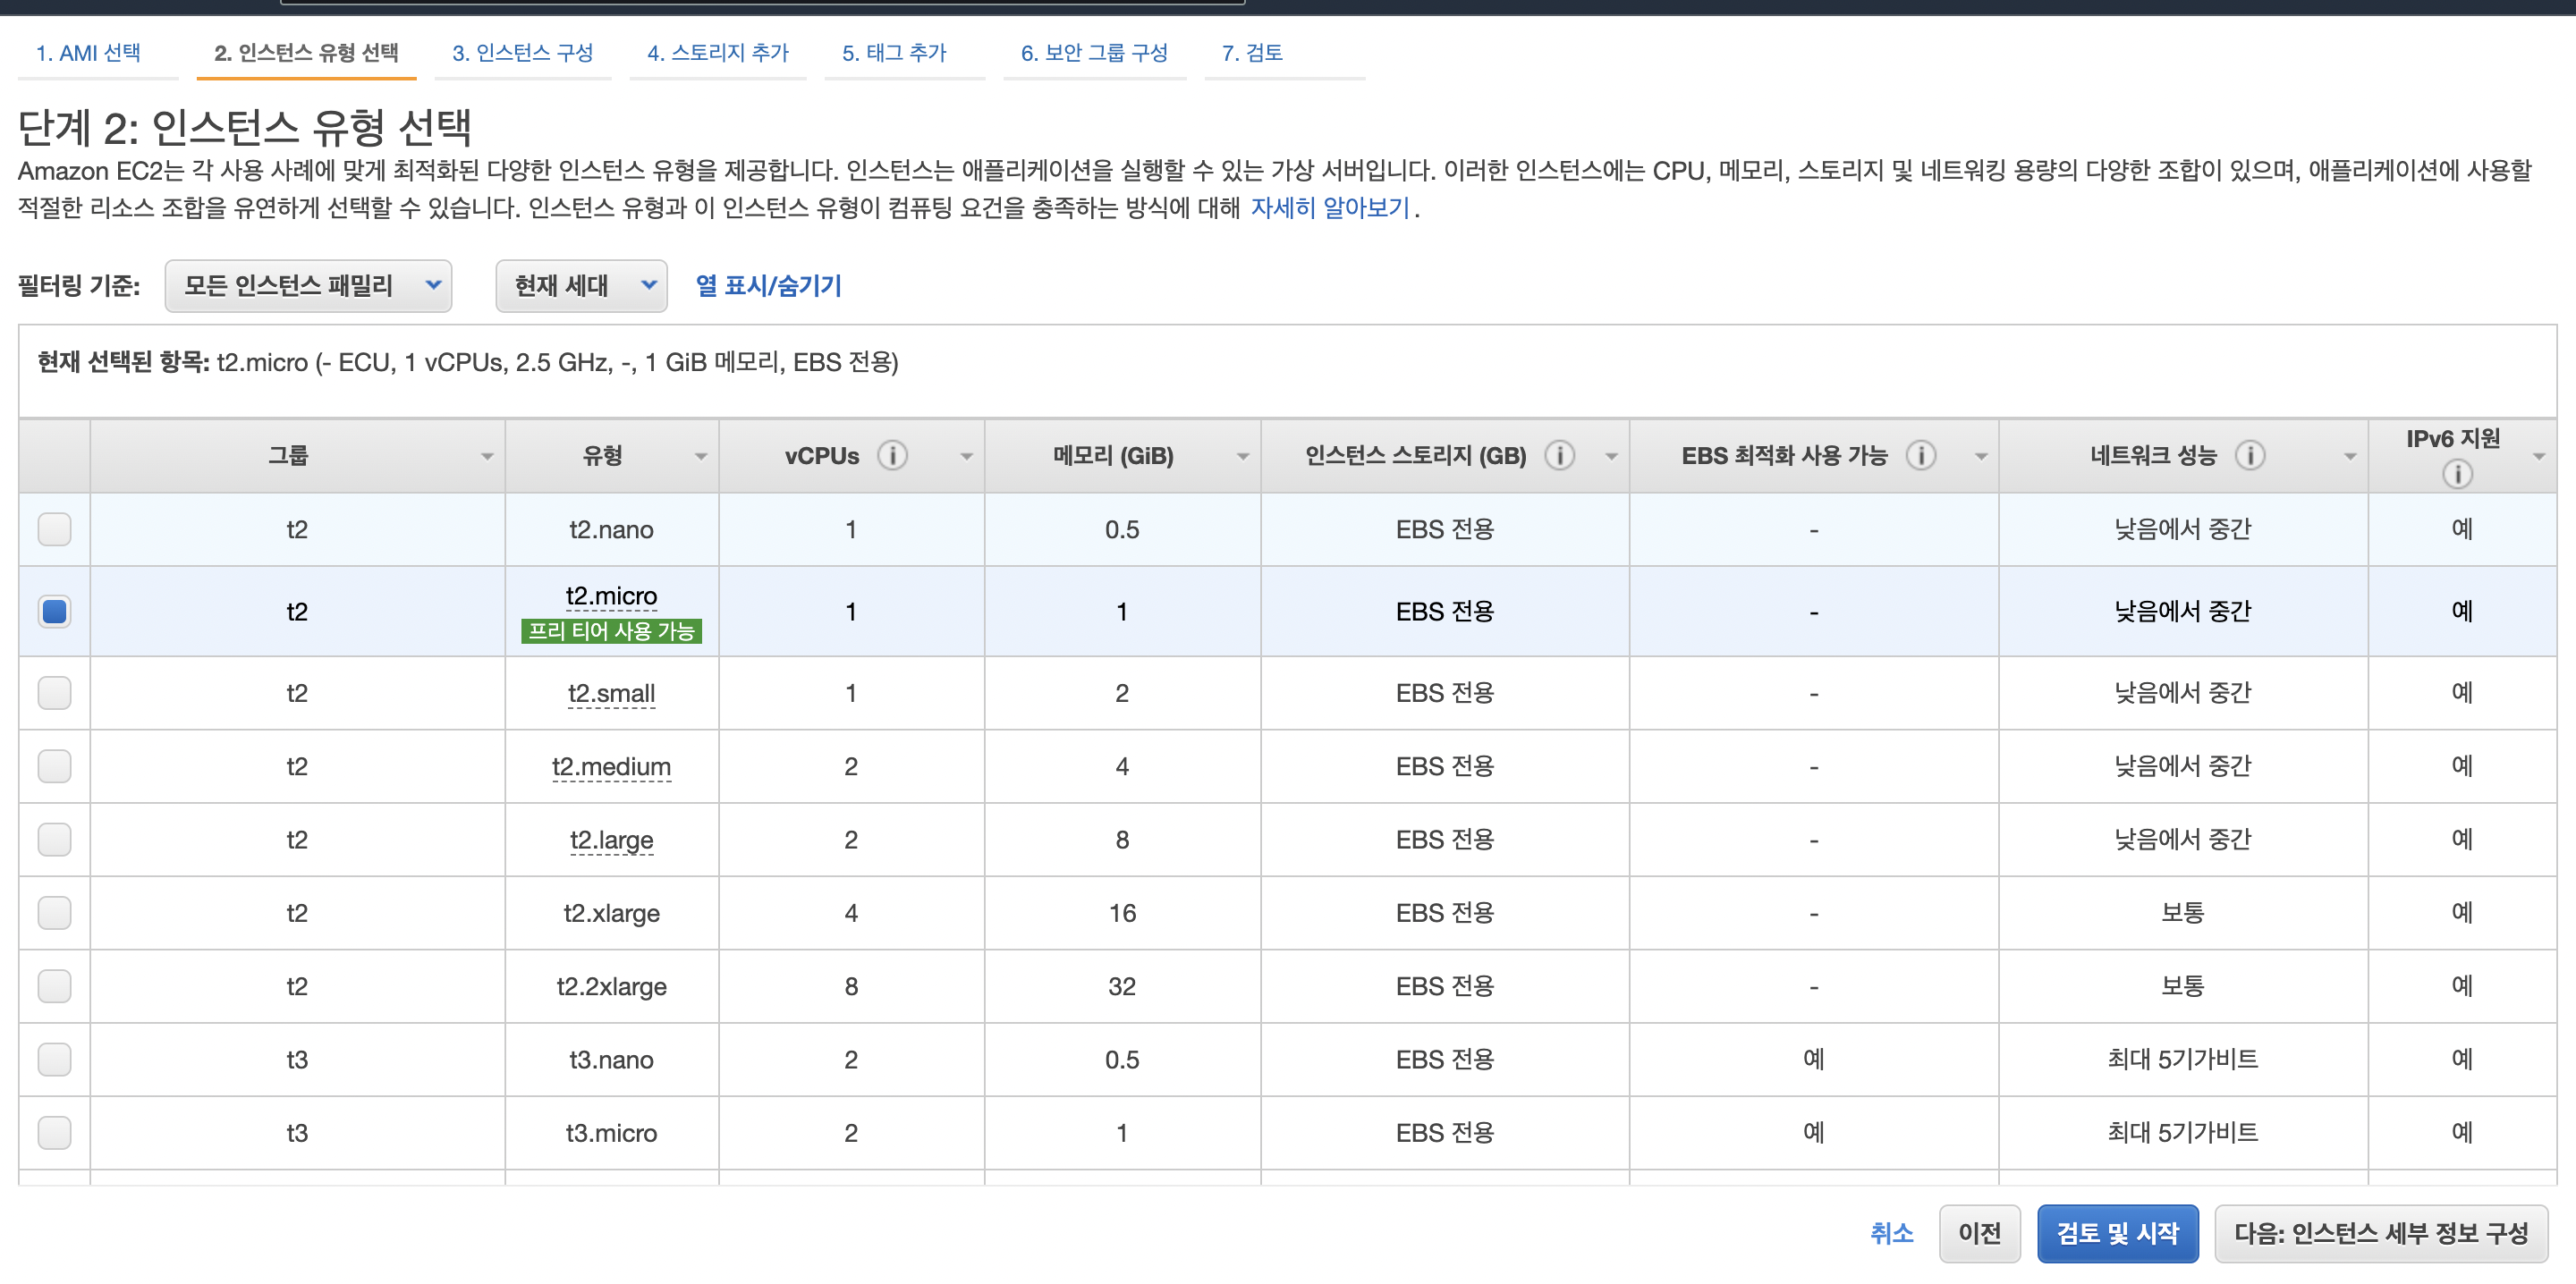Switch to the 6. 보안 그룹 구성 tab
2576x1284 pixels.
click(x=1094, y=52)
